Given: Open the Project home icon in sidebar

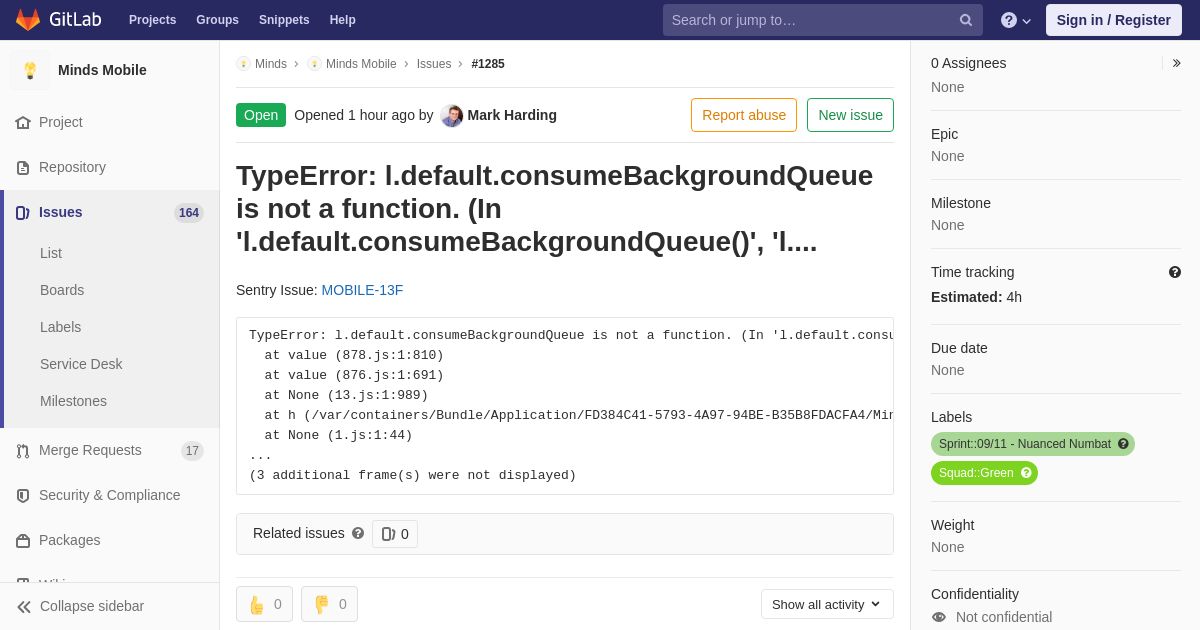Looking at the screenshot, I should 23,122.
